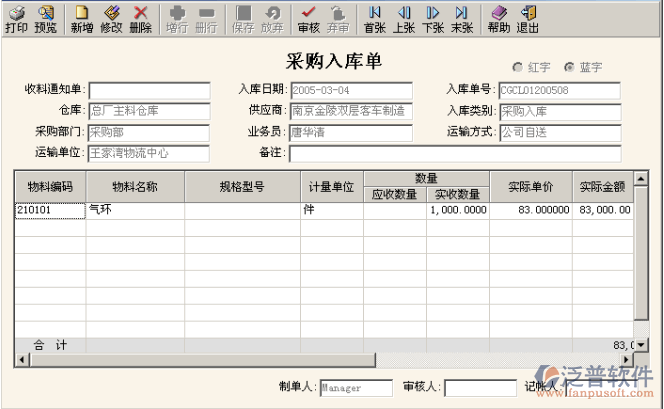Select the 蓝字 radio button
Screen dimensions: 664x409
click(569, 67)
